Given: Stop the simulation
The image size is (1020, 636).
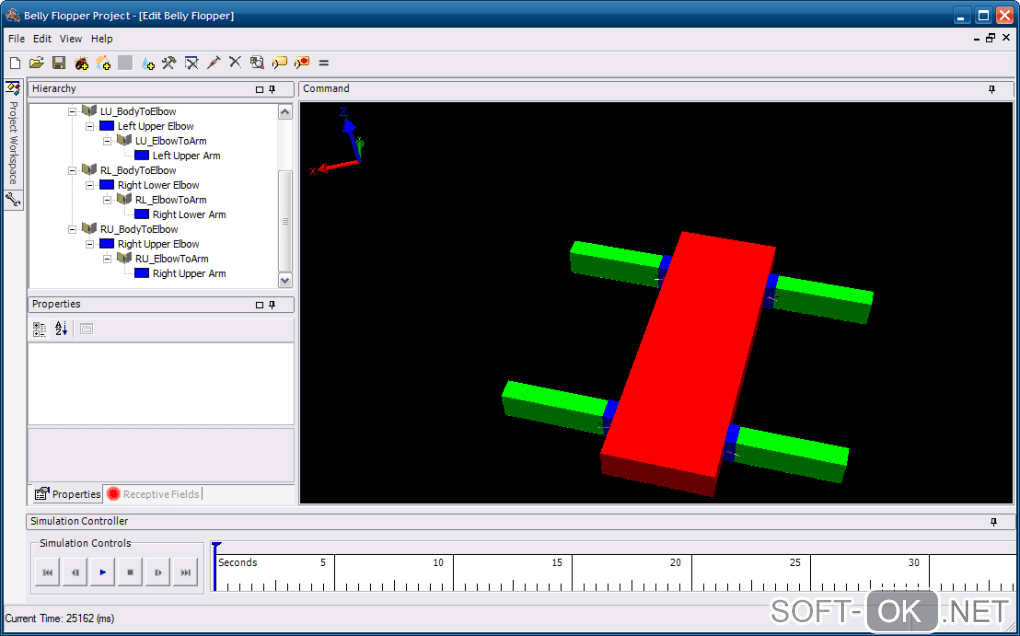Looking at the screenshot, I should (x=130, y=572).
